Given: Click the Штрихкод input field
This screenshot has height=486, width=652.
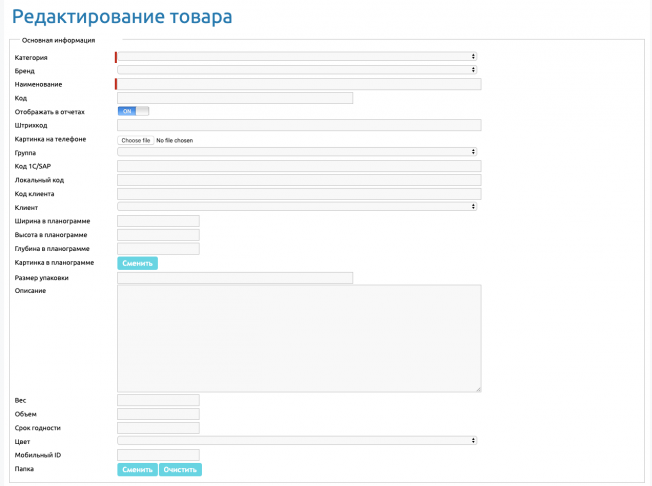Looking at the screenshot, I should (x=299, y=125).
